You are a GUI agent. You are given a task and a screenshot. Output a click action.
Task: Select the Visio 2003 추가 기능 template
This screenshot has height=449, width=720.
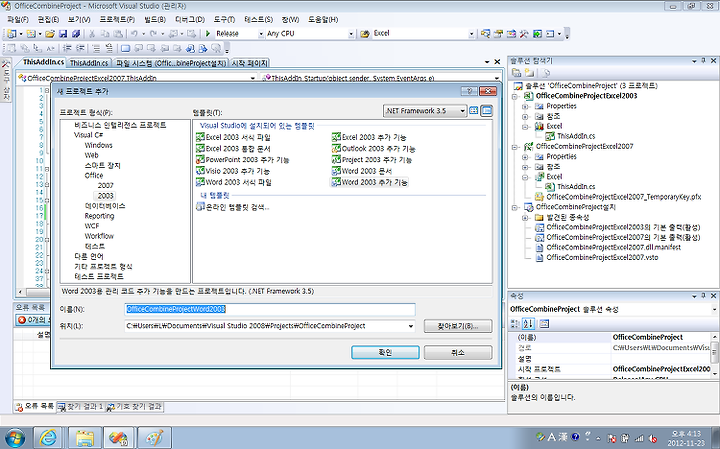[x=233, y=171]
